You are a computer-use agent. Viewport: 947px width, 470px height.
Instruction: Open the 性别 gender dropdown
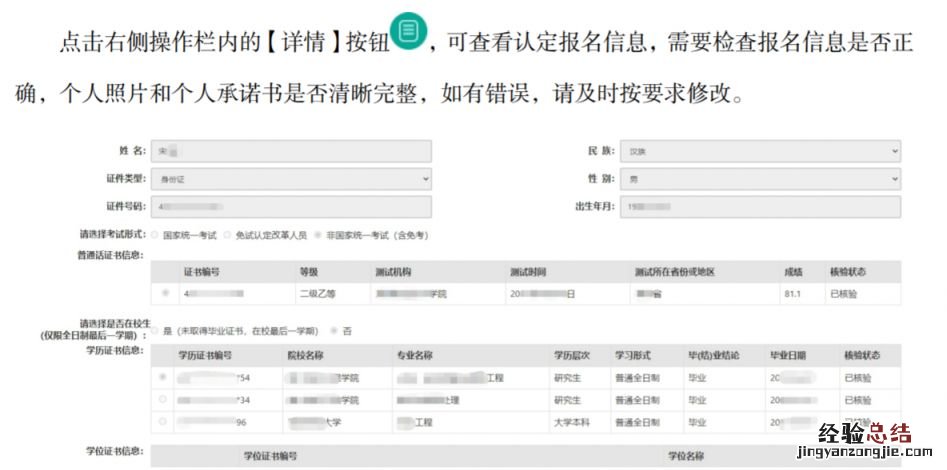pos(759,178)
